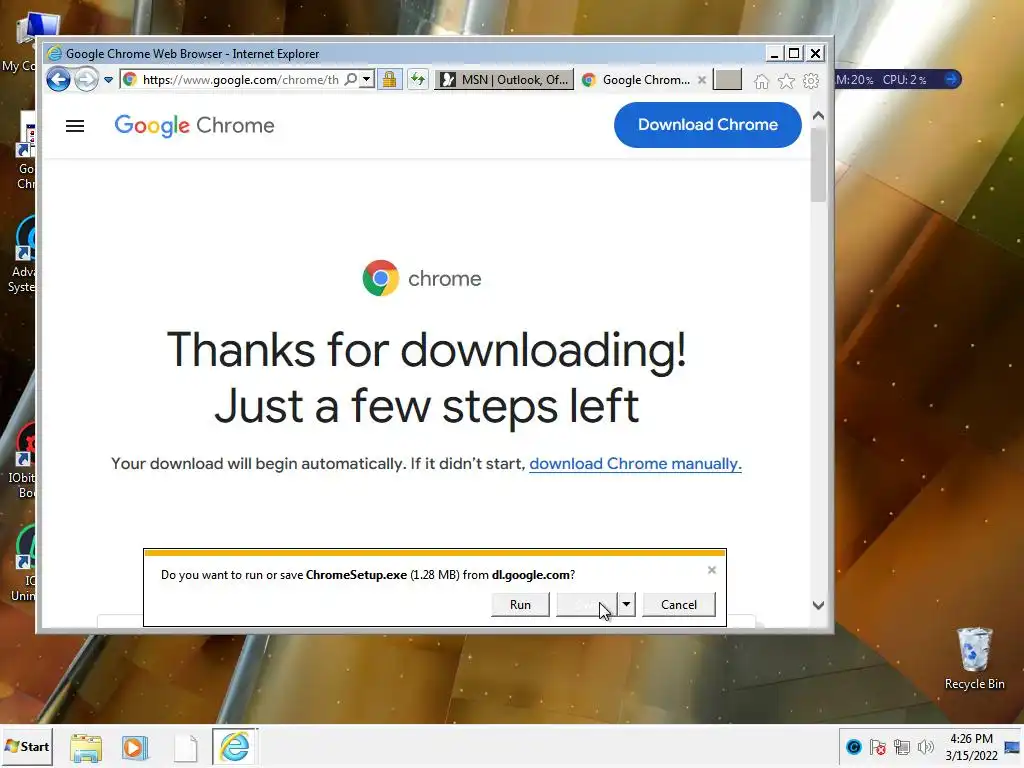
Task: Click the Download Chrome button
Action: 708,125
